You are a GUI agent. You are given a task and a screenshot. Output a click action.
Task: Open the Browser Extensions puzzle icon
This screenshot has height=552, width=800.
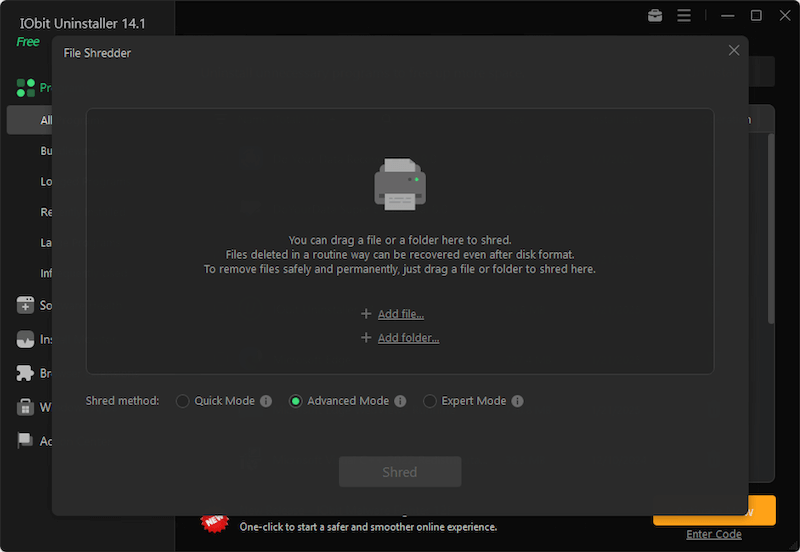click(x=25, y=373)
